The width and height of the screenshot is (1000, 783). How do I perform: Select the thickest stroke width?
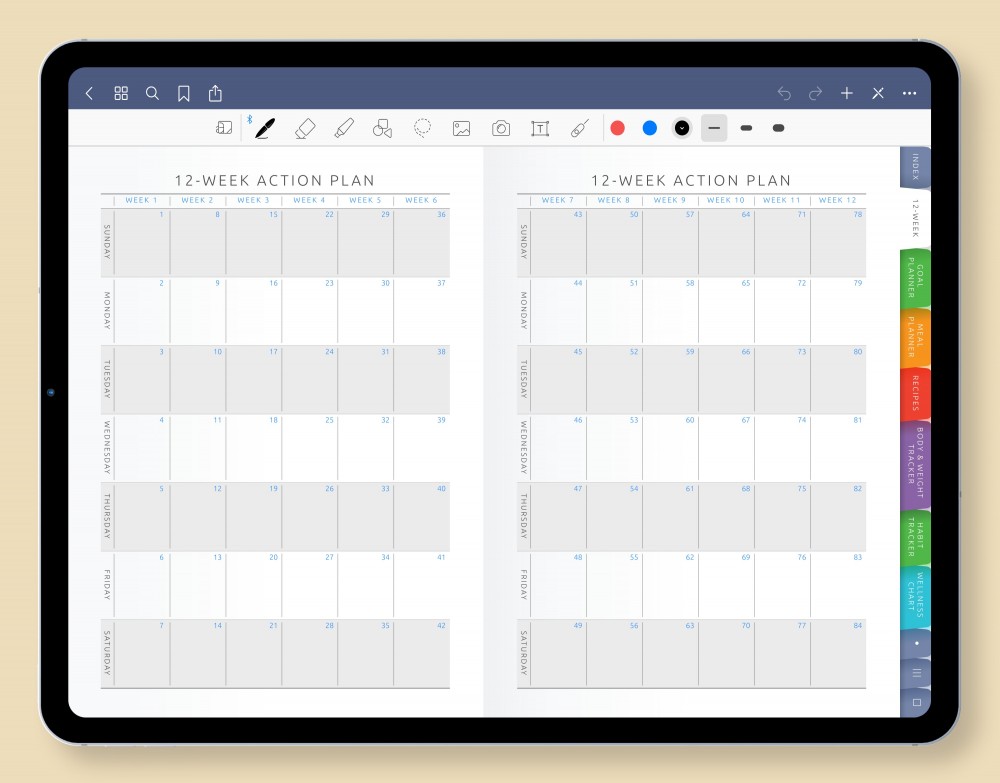[x=778, y=128]
